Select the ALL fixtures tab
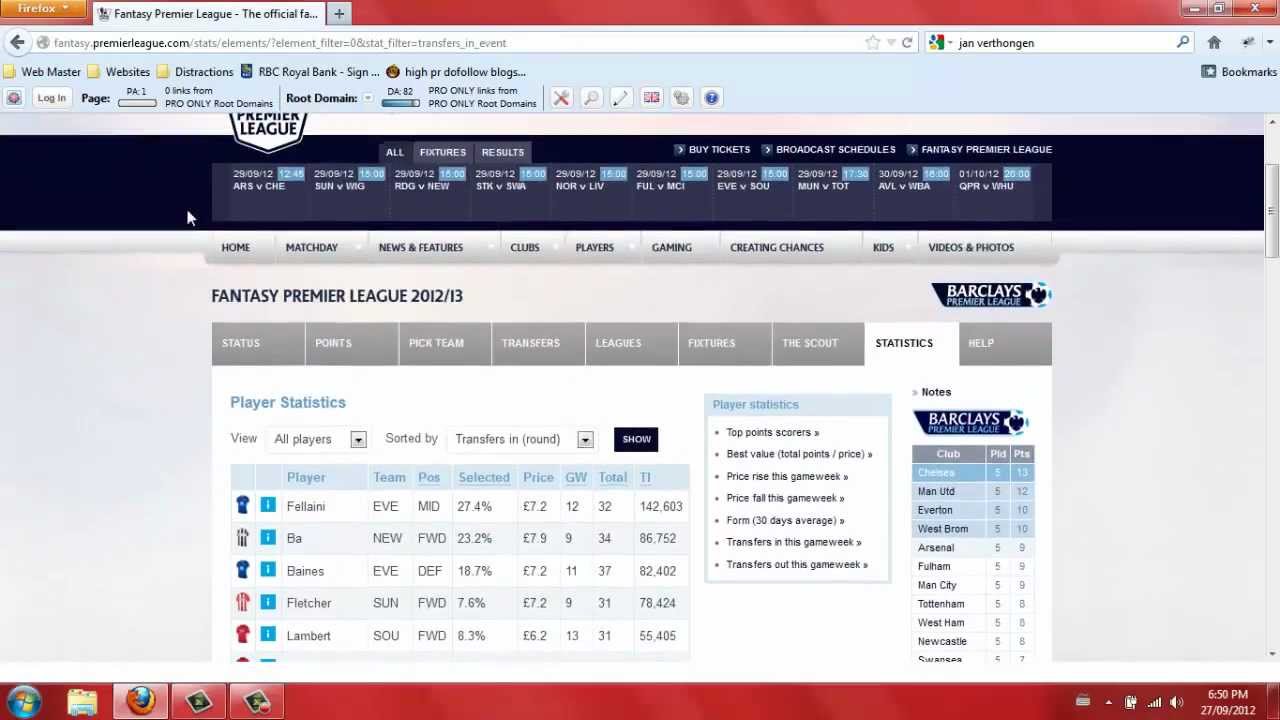Image resolution: width=1280 pixels, height=720 pixels. (x=394, y=152)
